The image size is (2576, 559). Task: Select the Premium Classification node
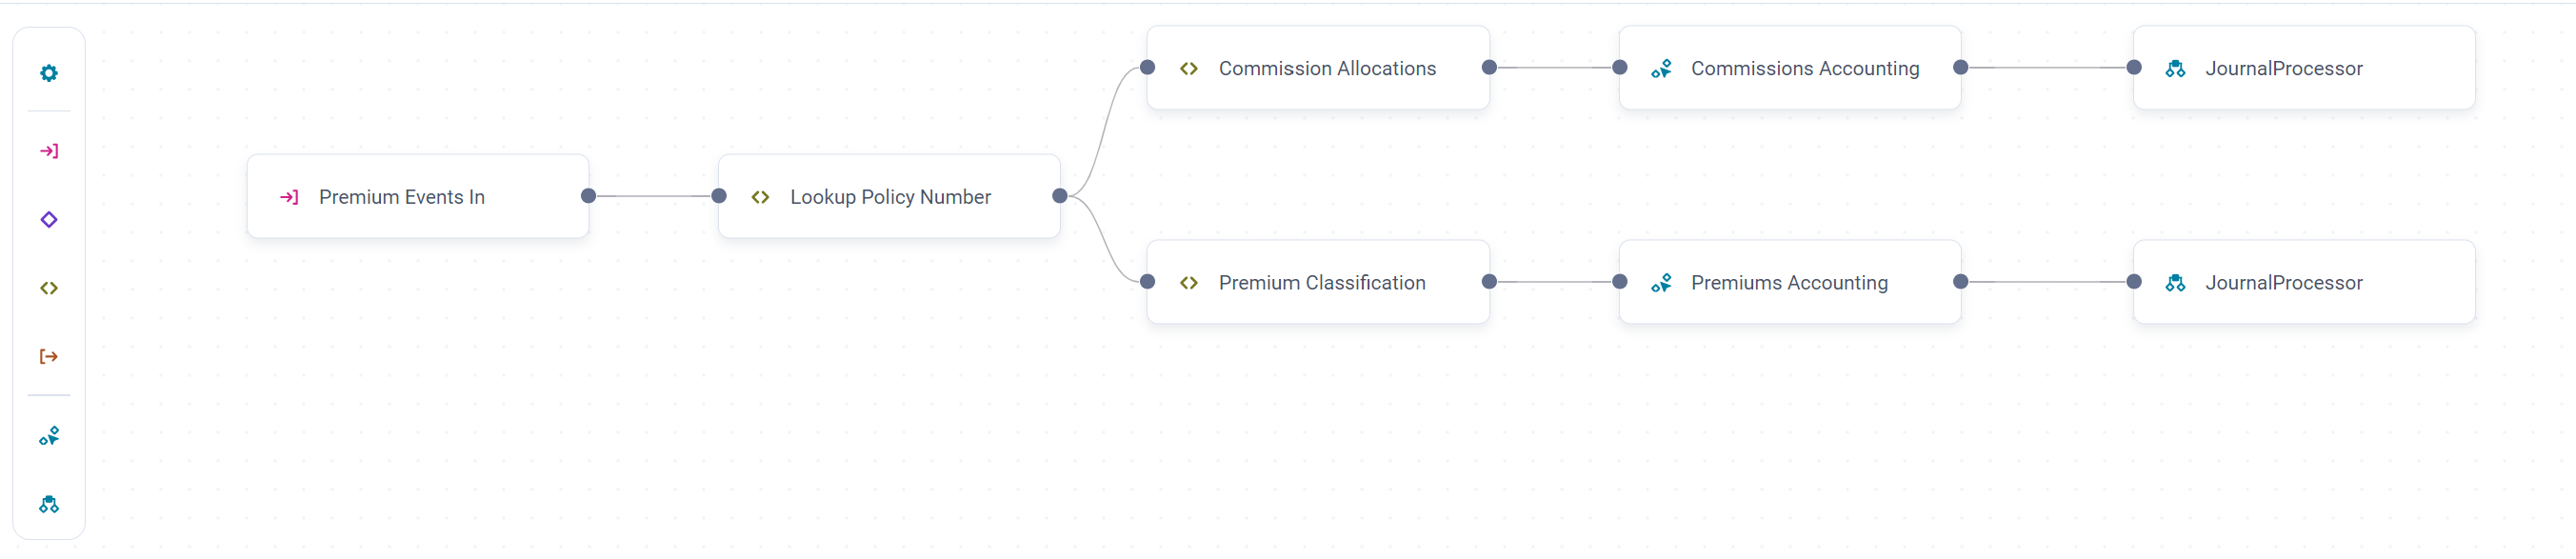pos(1321,283)
